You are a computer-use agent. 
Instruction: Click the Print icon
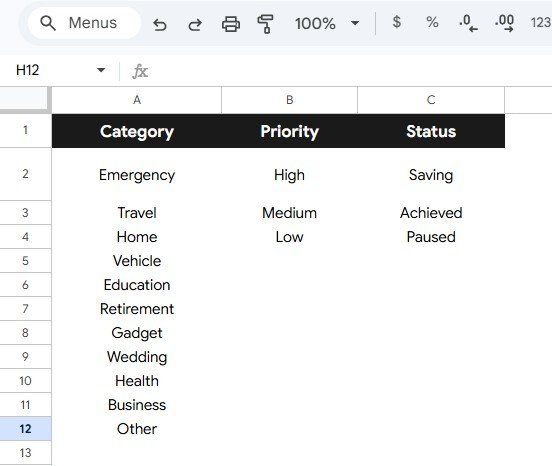click(x=231, y=24)
